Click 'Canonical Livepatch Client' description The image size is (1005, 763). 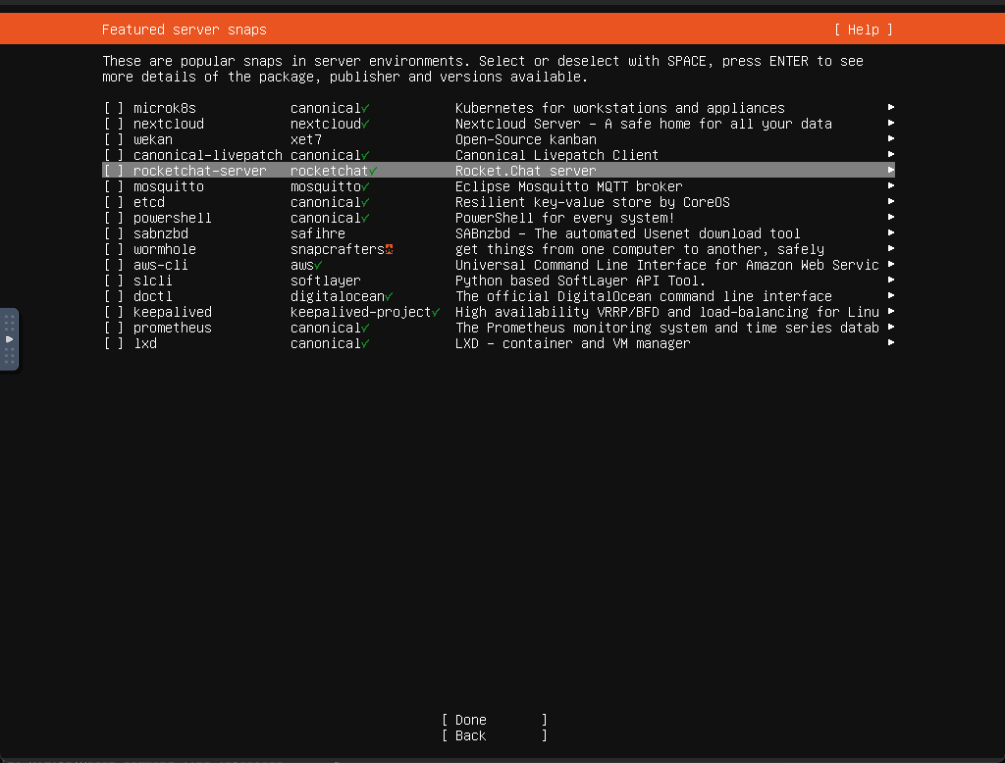click(x=556, y=155)
